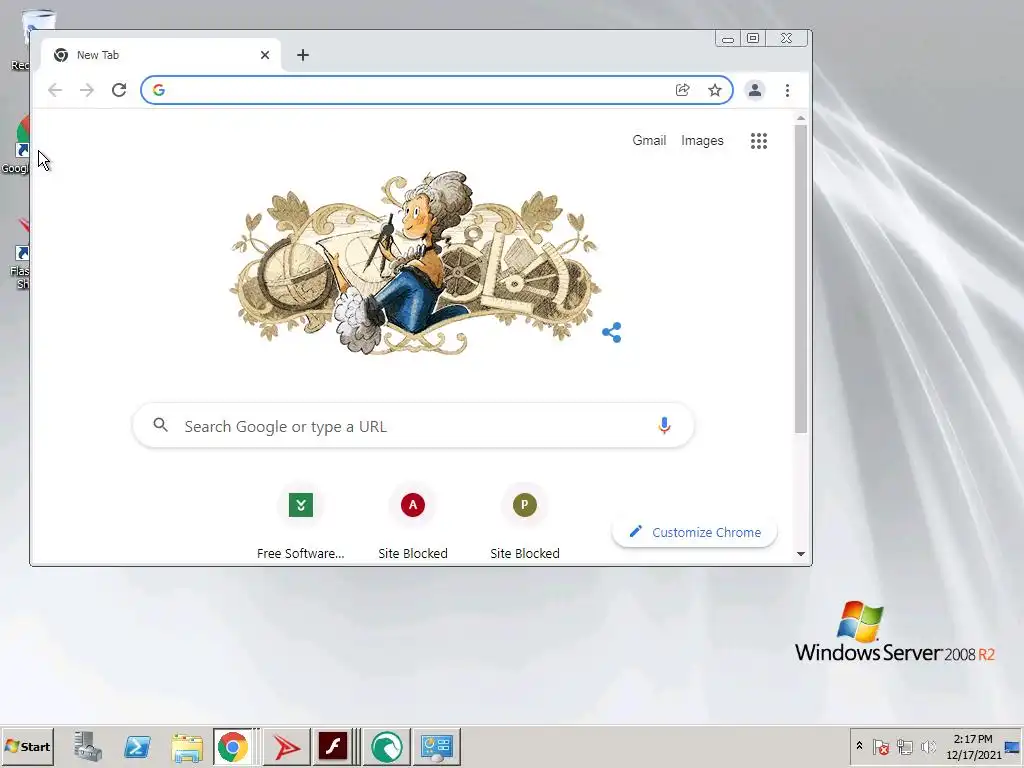Viewport: 1024px width, 768px height.
Task: Open the control panel taskbar icon
Action: (x=436, y=746)
